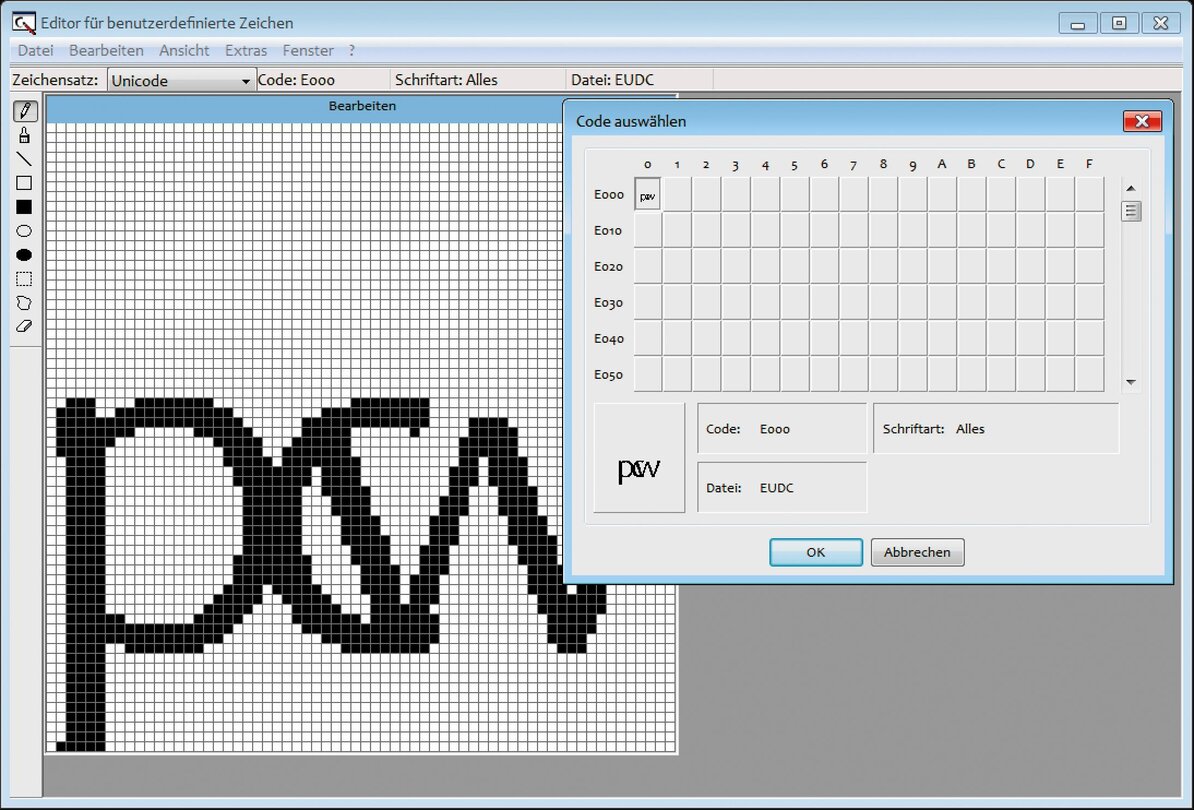This screenshot has height=810, width=1194.
Task: Select the Pencil tool
Action: (25, 111)
